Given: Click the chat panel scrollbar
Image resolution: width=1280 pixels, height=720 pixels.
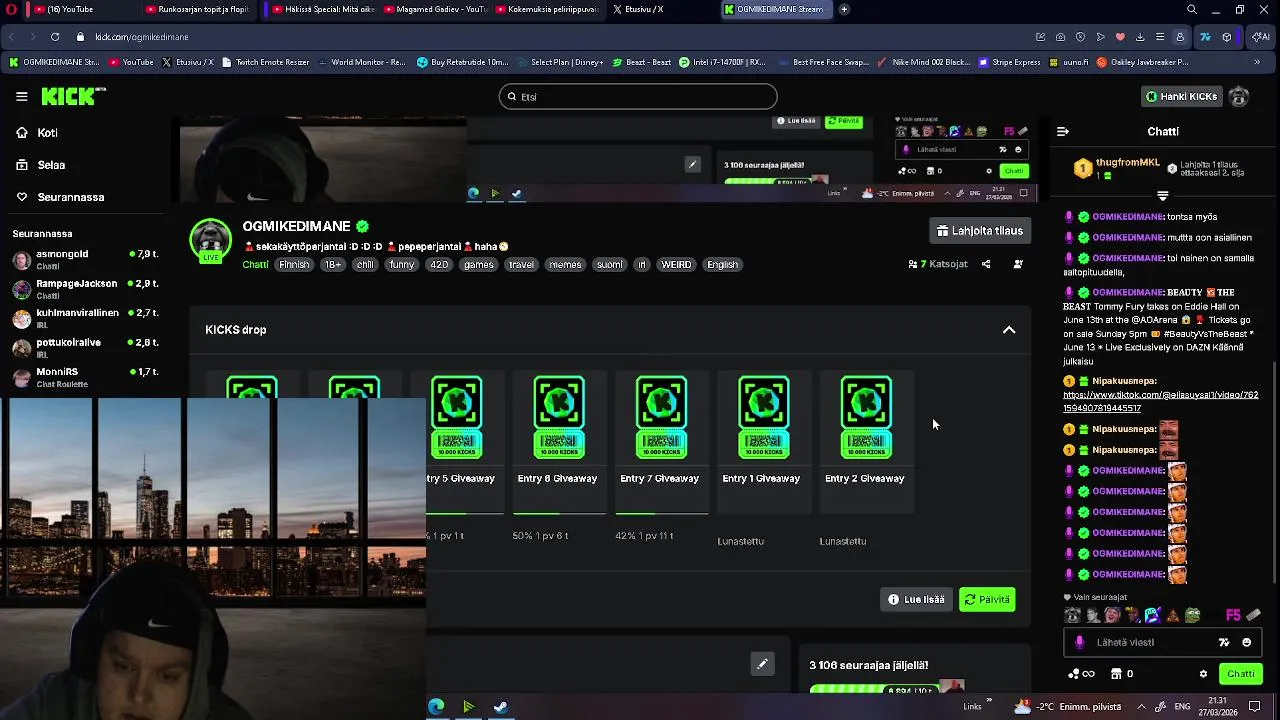Looking at the screenshot, I should (1273, 470).
